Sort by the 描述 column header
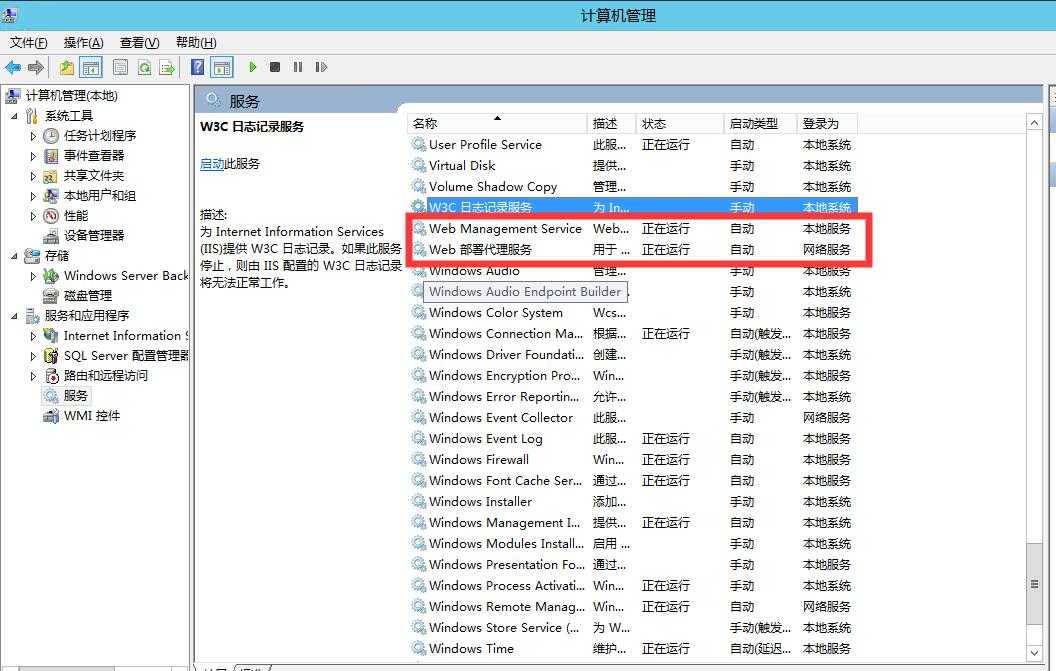 tap(612, 124)
